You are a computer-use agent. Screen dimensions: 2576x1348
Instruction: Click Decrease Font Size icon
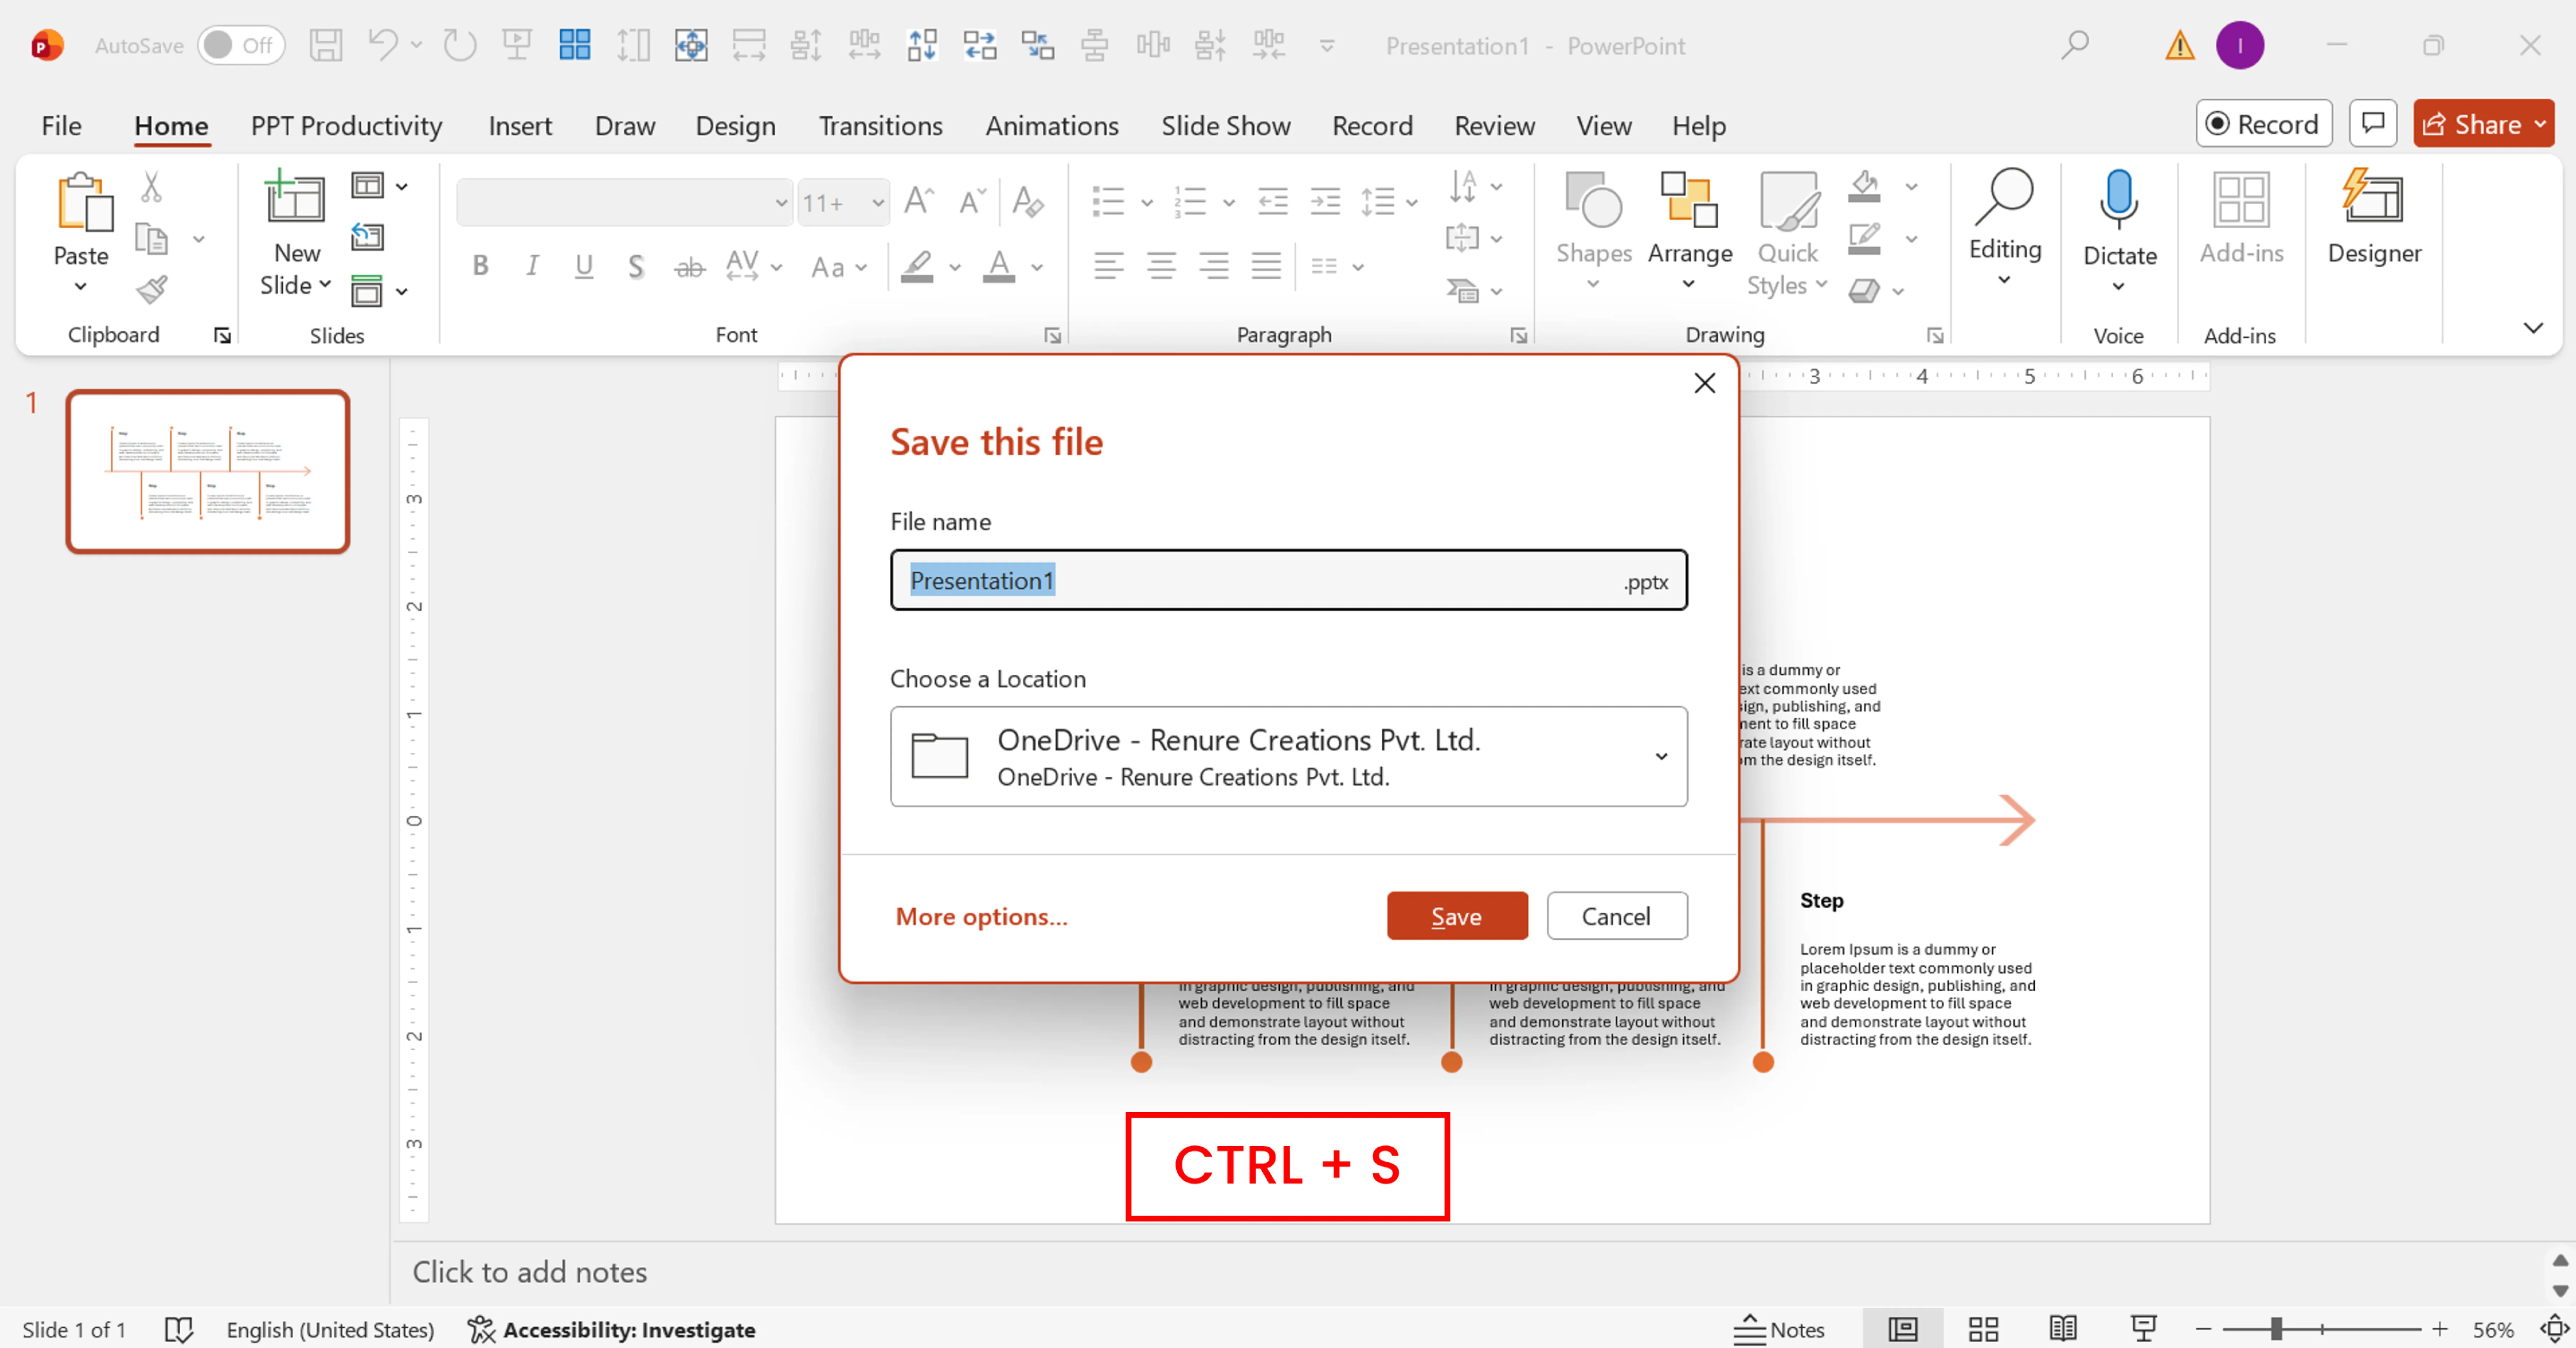click(972, 201)
